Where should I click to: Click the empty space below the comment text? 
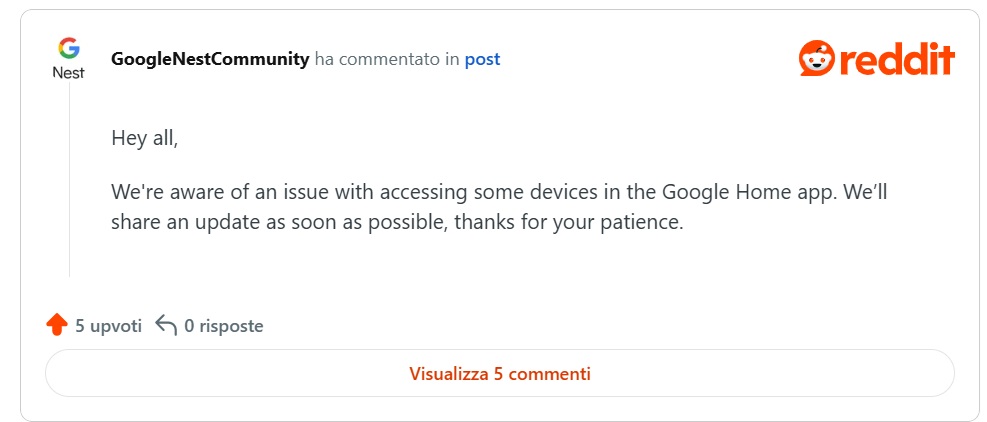(500, 270)
